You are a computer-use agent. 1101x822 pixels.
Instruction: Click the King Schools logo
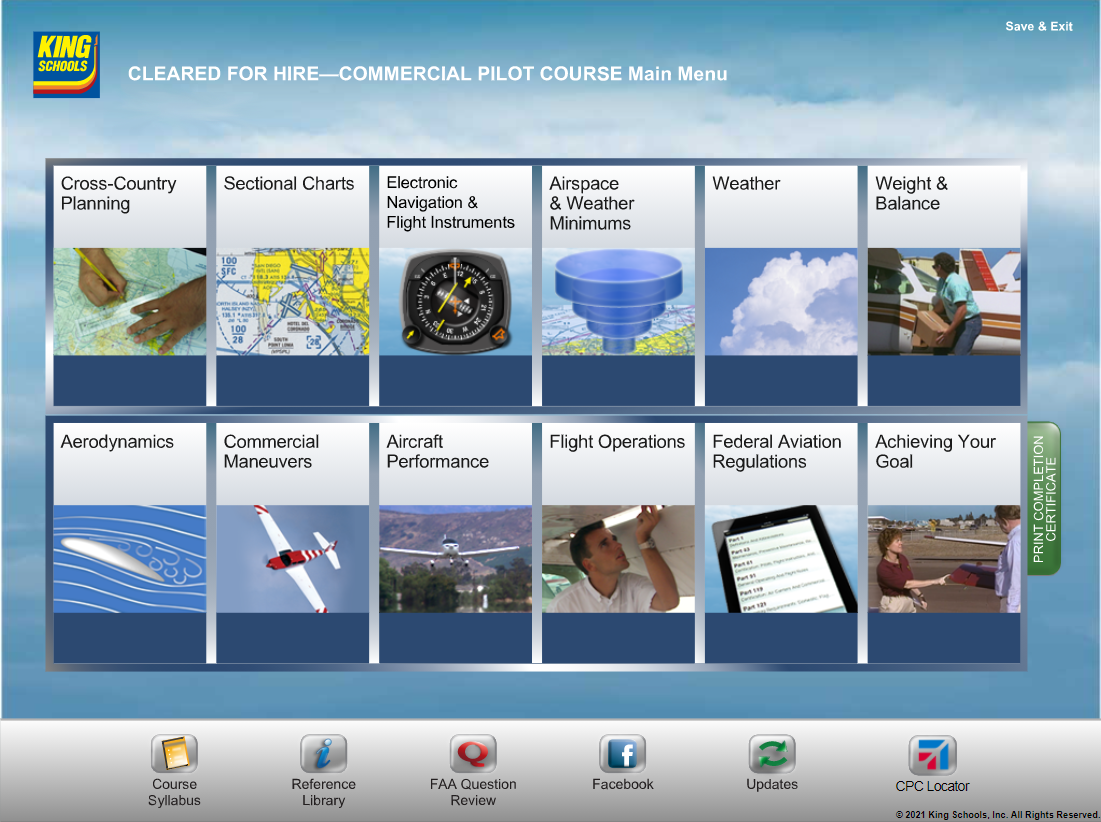coord(66,65)
